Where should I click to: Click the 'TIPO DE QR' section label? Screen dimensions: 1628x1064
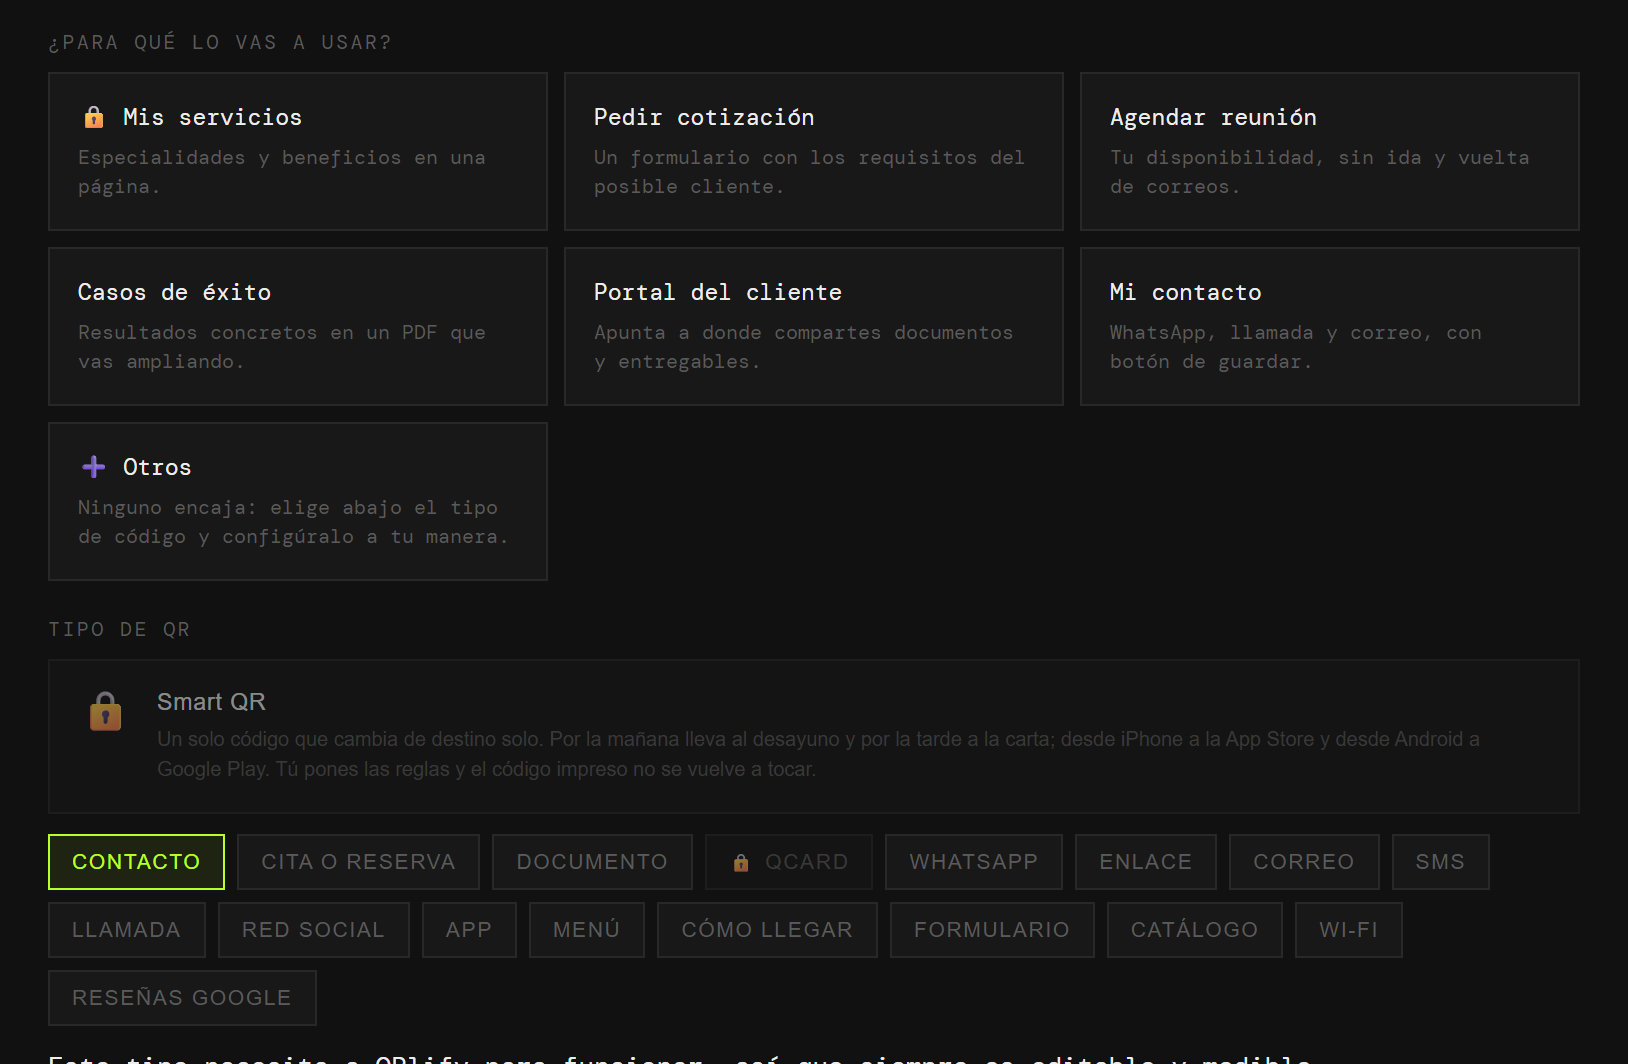click(119, 630)
